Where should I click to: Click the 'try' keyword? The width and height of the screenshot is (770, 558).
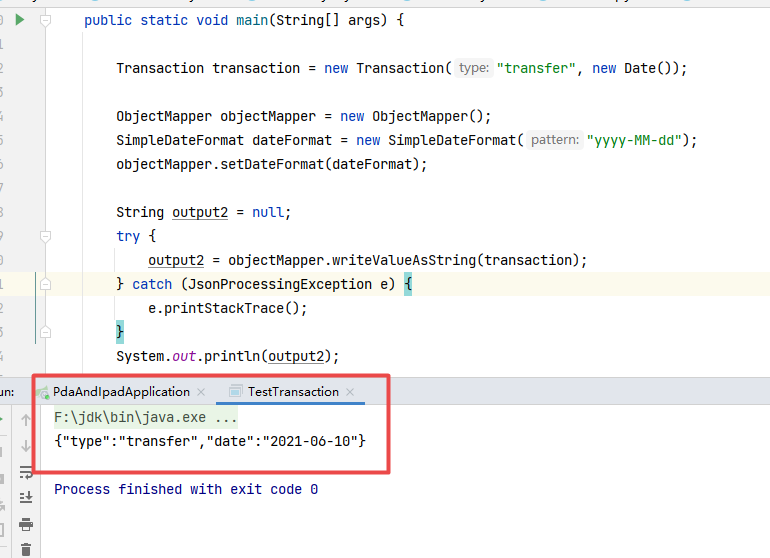point(128,236)
